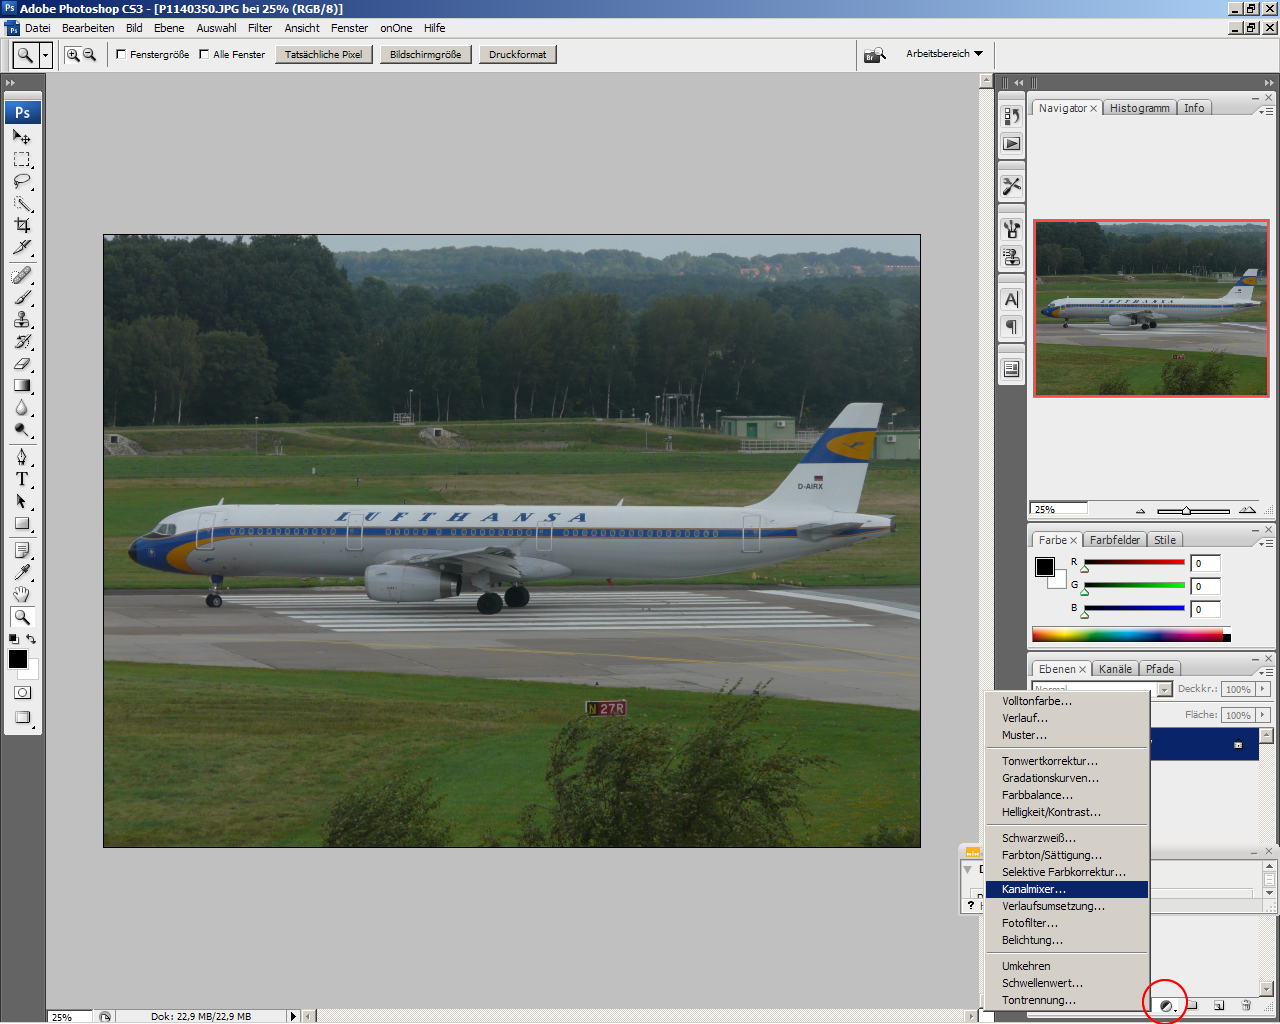Change screen mode button in toolbox
The height and width of the screenshot is (1024, 1280).
(22, 718)
